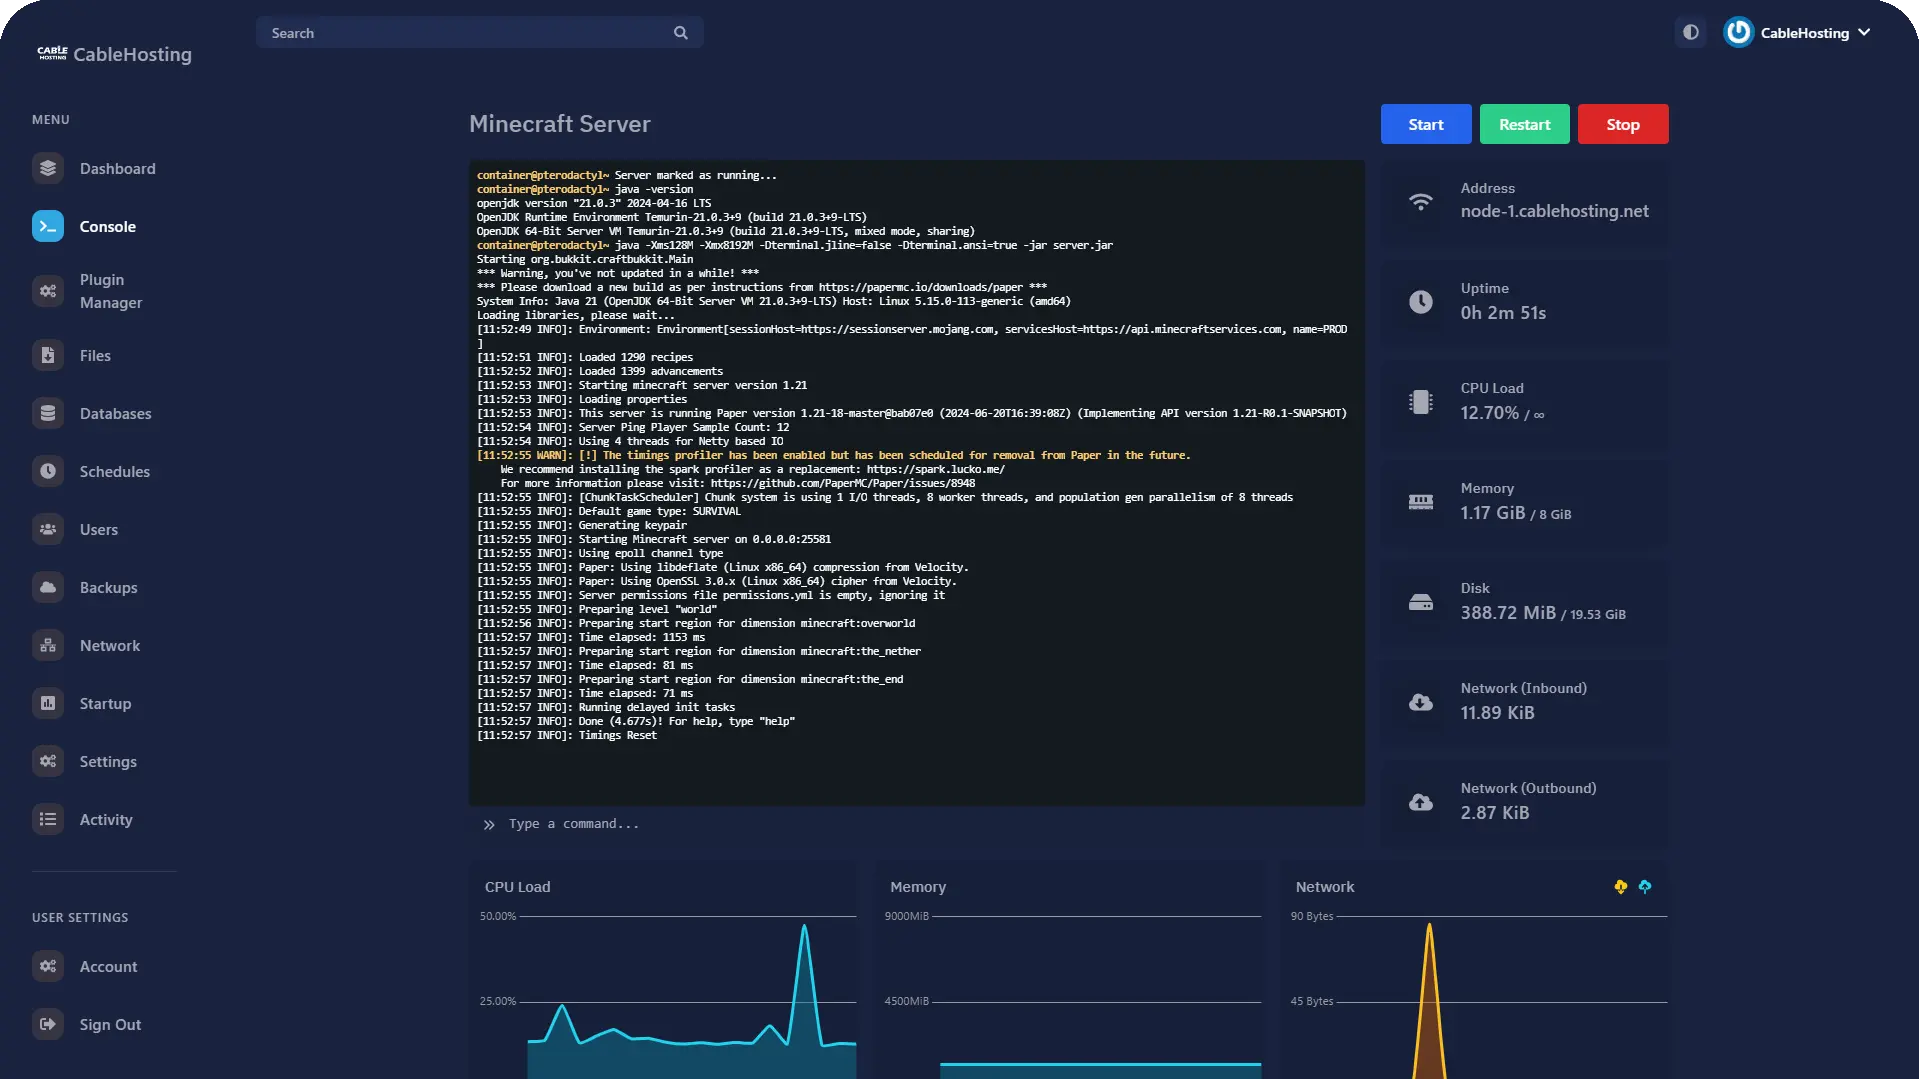
Task: Click the Sign Out arrow icon
Action: [48, 1024]
